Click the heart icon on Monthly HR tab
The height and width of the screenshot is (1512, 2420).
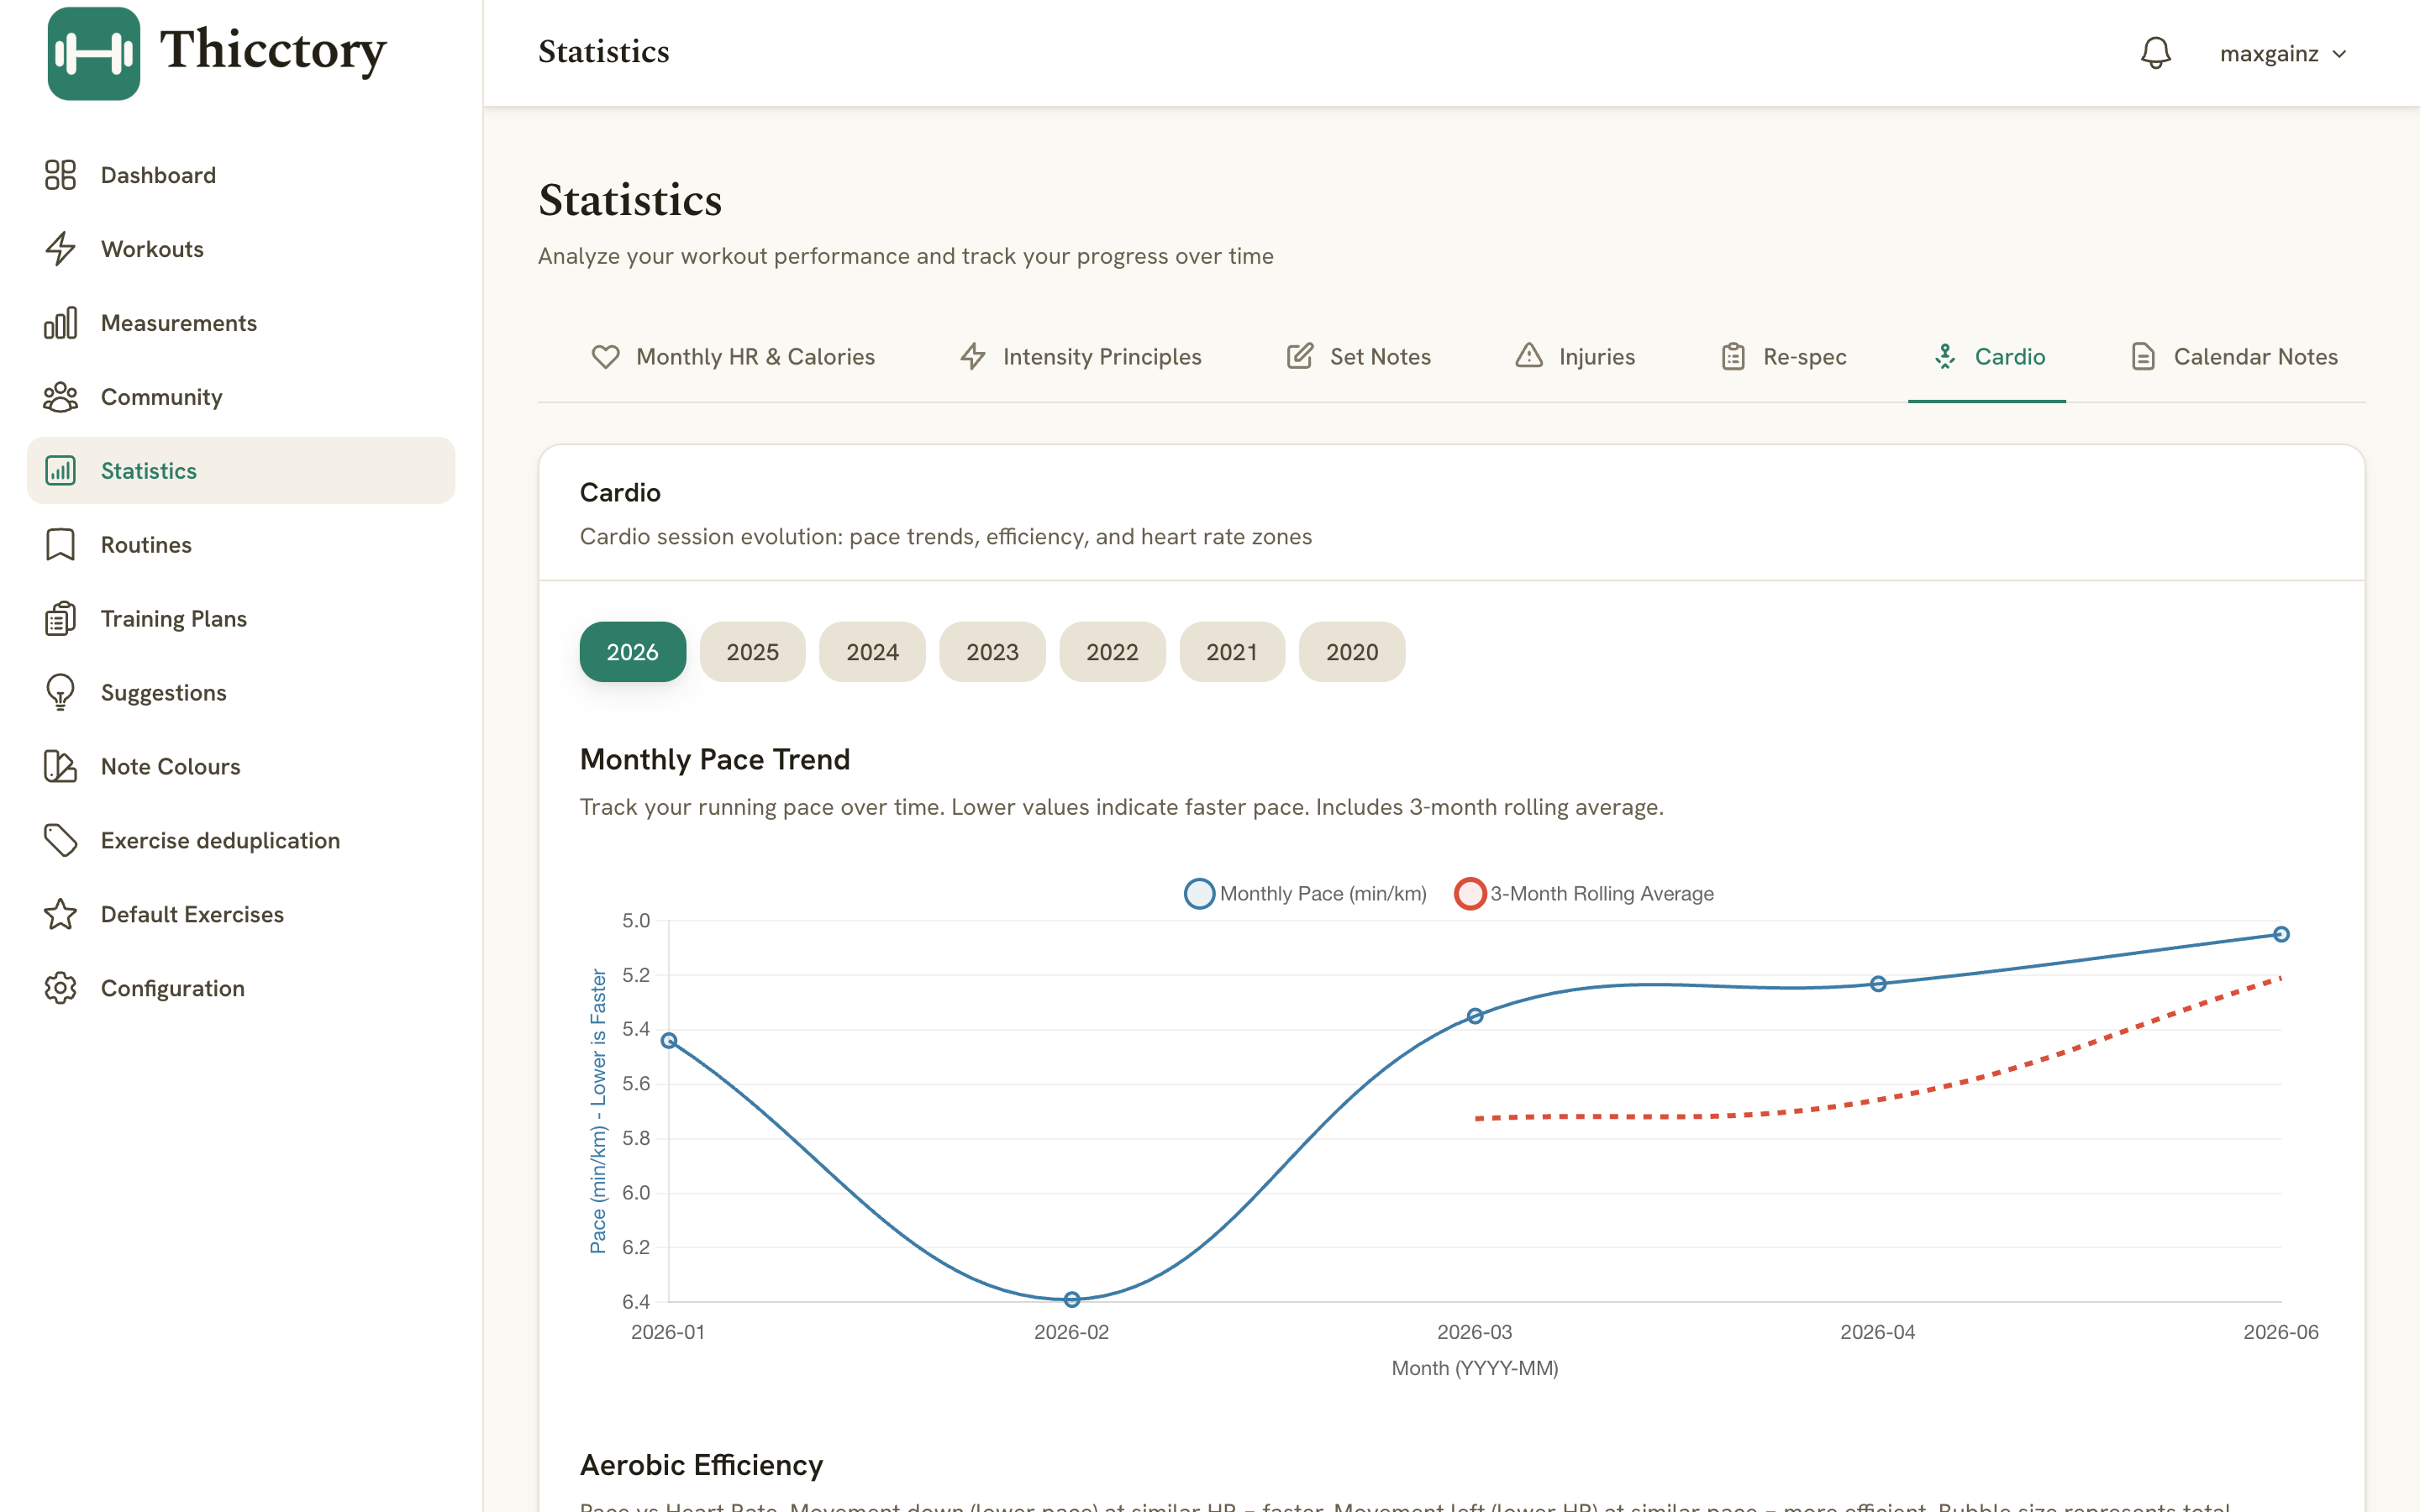click(605, 356)
